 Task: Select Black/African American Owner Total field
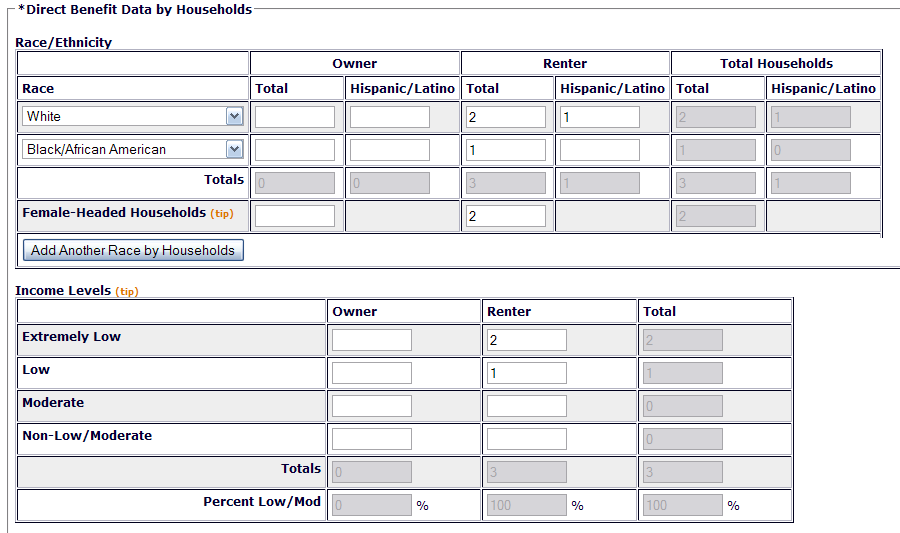click(295, 150)
